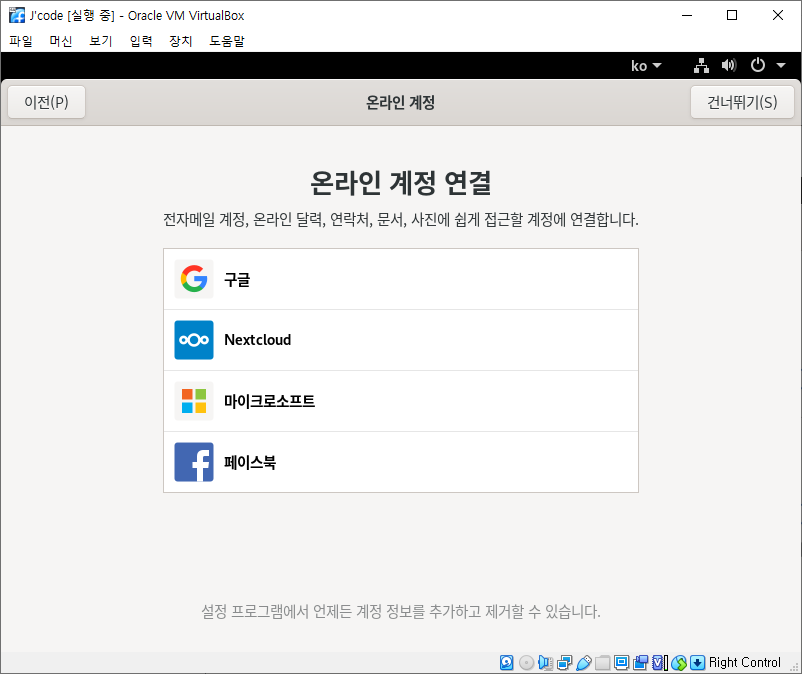Click keyboard capture down-arrow indicator
Screen dimensions: 802x674
pos(697,663)
